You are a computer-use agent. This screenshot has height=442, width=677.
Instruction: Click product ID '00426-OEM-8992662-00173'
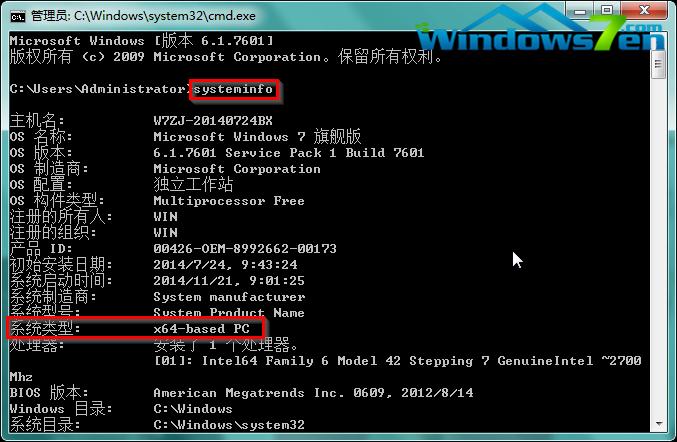[245, 249]
